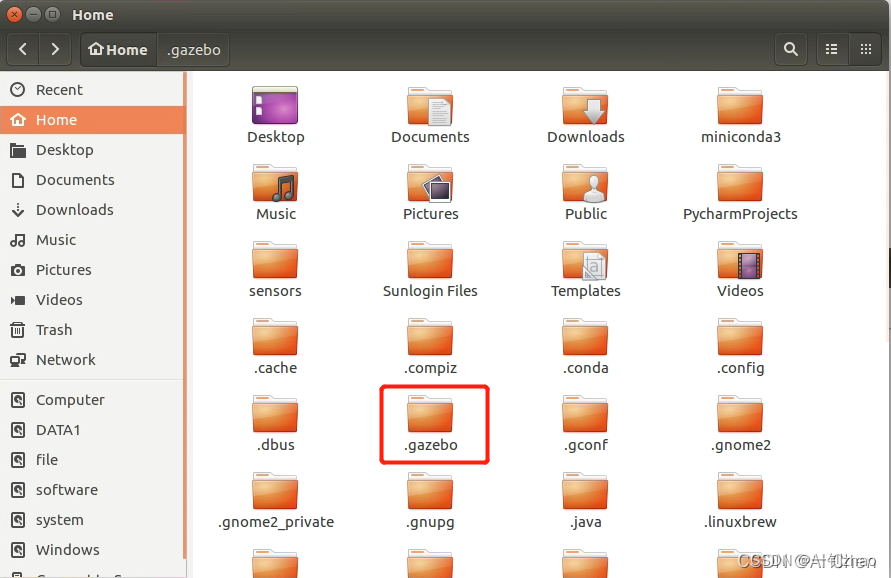
Task: Open Music in the sidebar
Action: 93,240
